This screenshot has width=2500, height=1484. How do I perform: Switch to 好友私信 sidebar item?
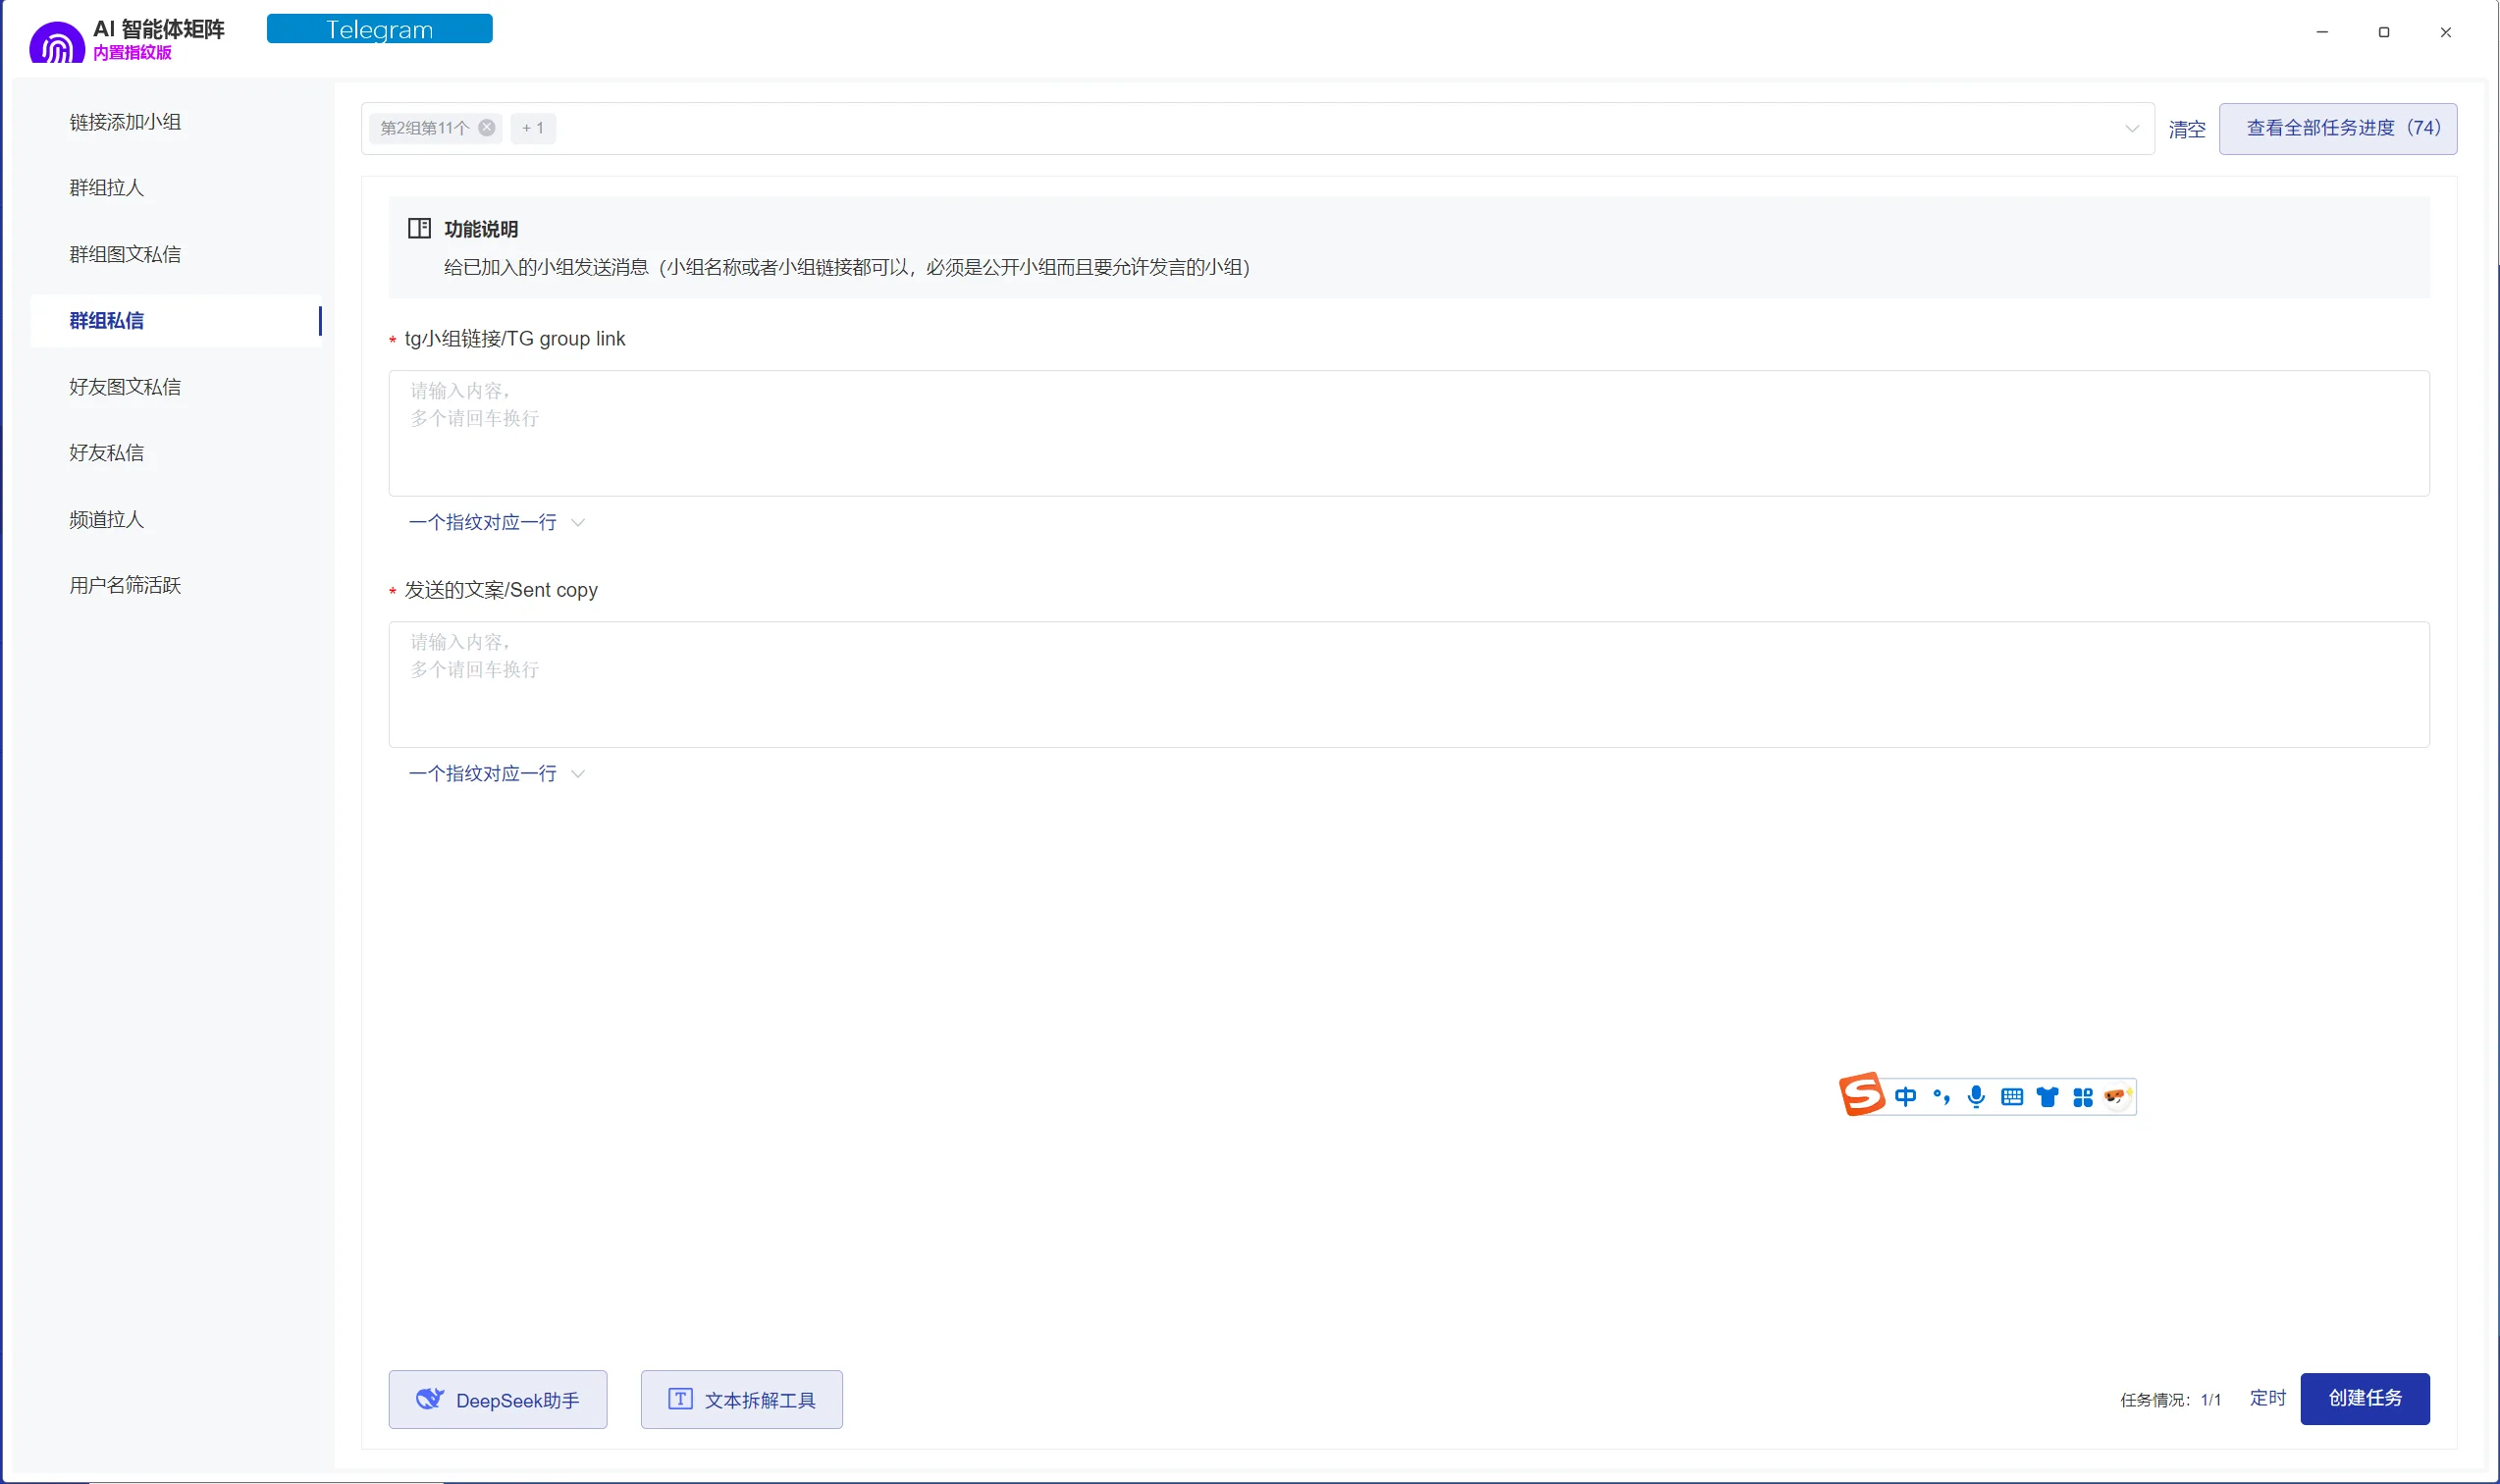(x=107, y=453)
